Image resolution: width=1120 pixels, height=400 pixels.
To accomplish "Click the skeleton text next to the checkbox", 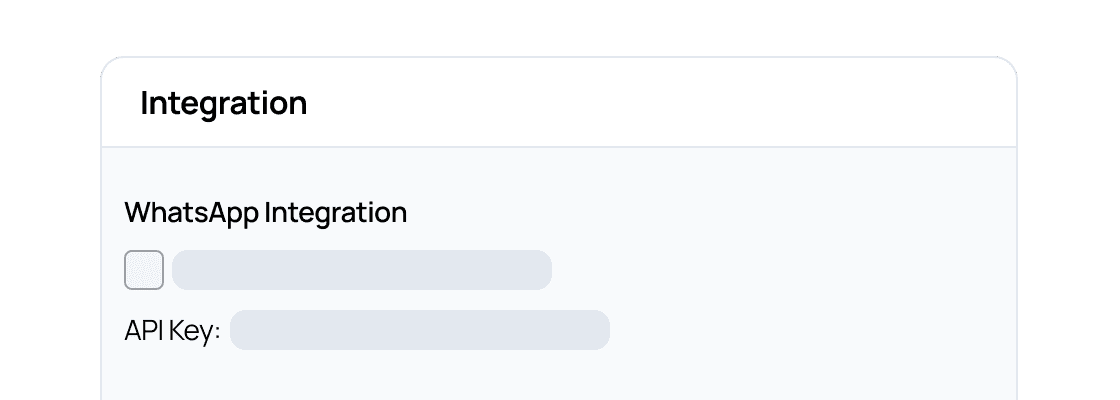I will tap(361, 270).
